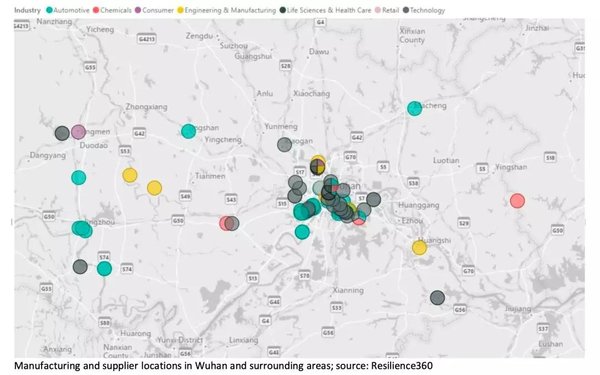The image size is (600, 375).
Task: Select the Chemicals legend entry
Action: (112, 10)
